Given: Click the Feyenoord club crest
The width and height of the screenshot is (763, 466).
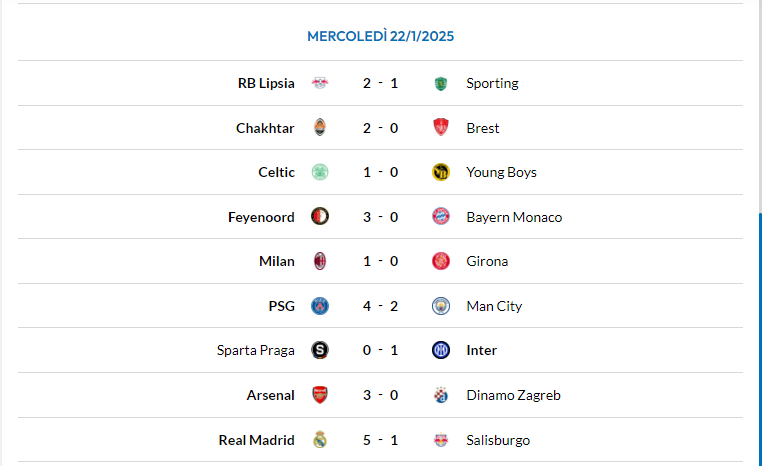Looking at the screenshot, I should (x=320, y=217).
